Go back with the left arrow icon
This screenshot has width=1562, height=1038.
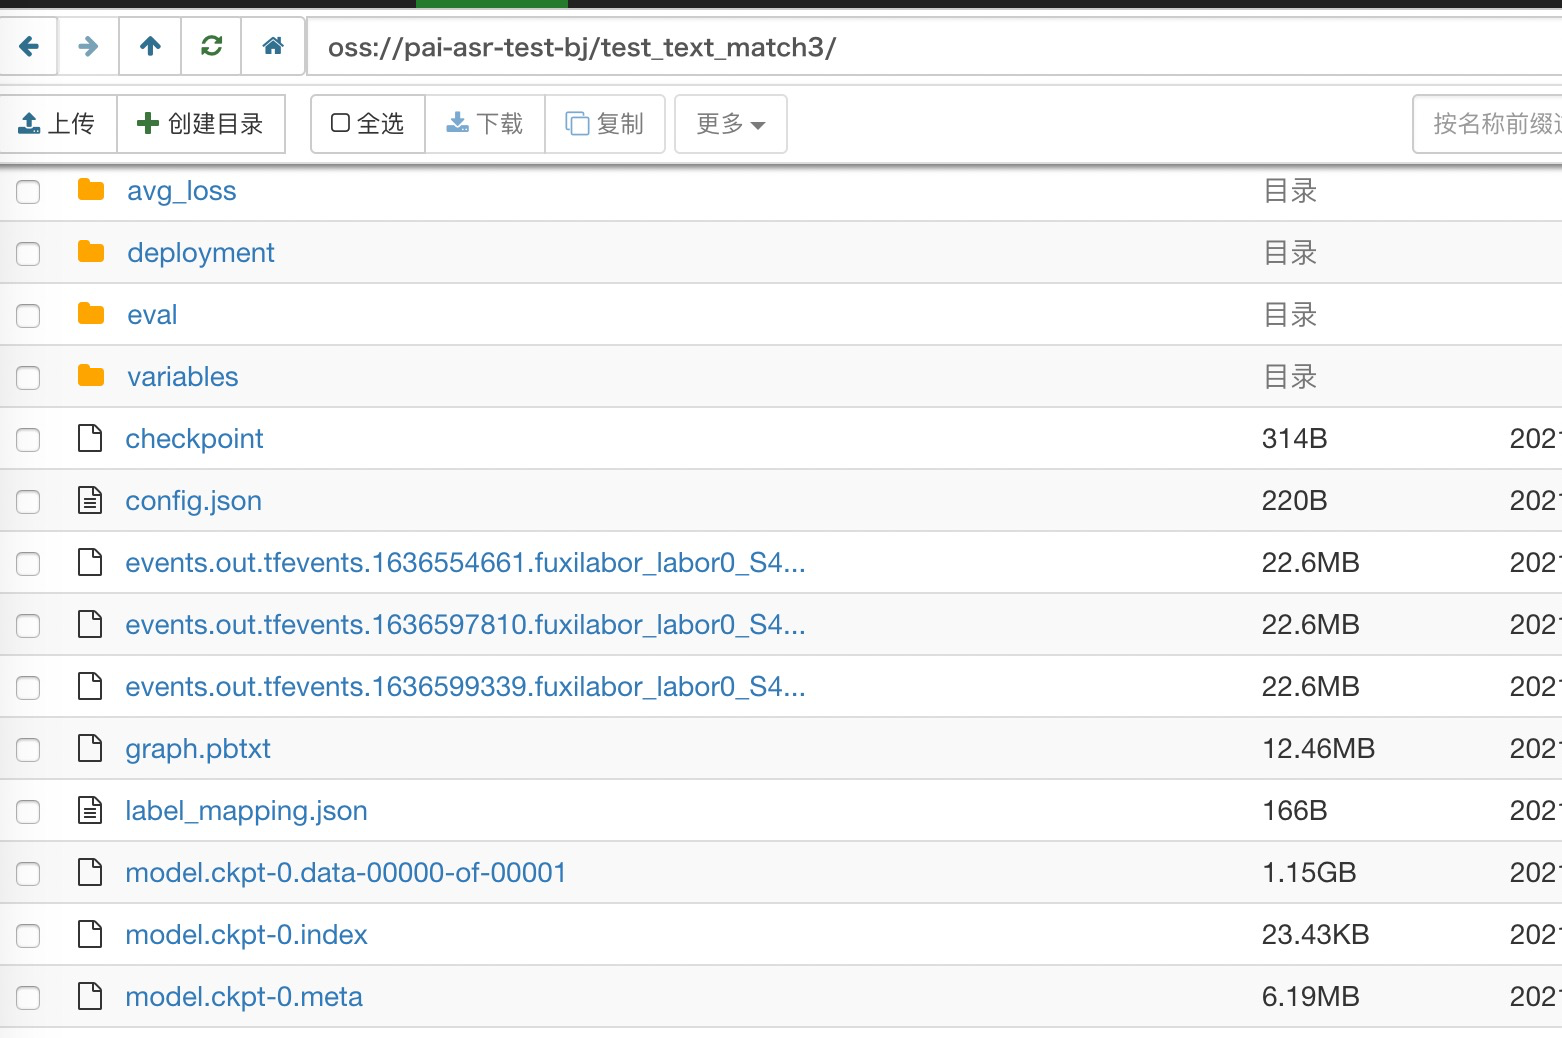click(x=29, y=46)
